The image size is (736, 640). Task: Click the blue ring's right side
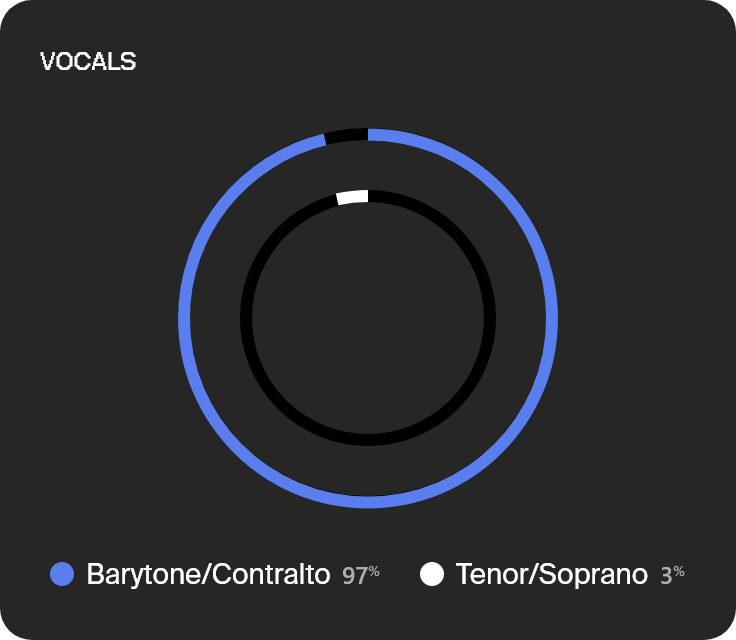[x=552, y=318]
